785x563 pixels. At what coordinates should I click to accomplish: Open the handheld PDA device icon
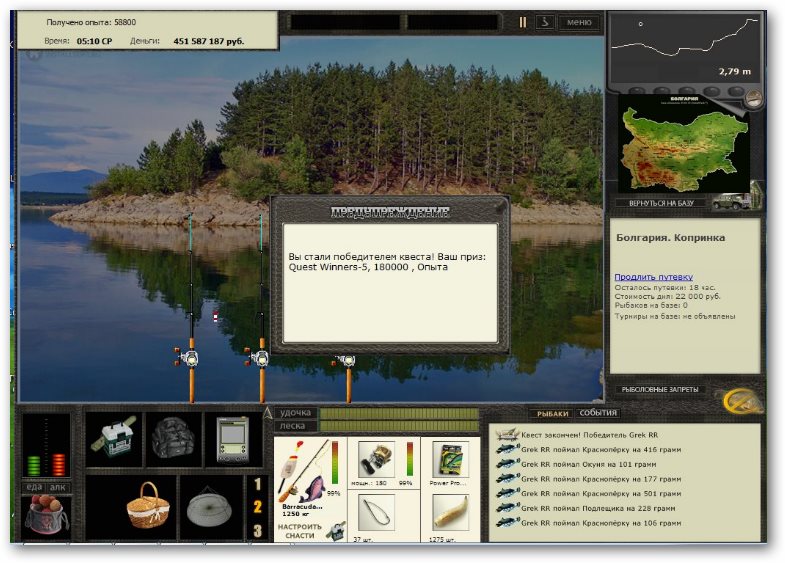pos(233,439)
